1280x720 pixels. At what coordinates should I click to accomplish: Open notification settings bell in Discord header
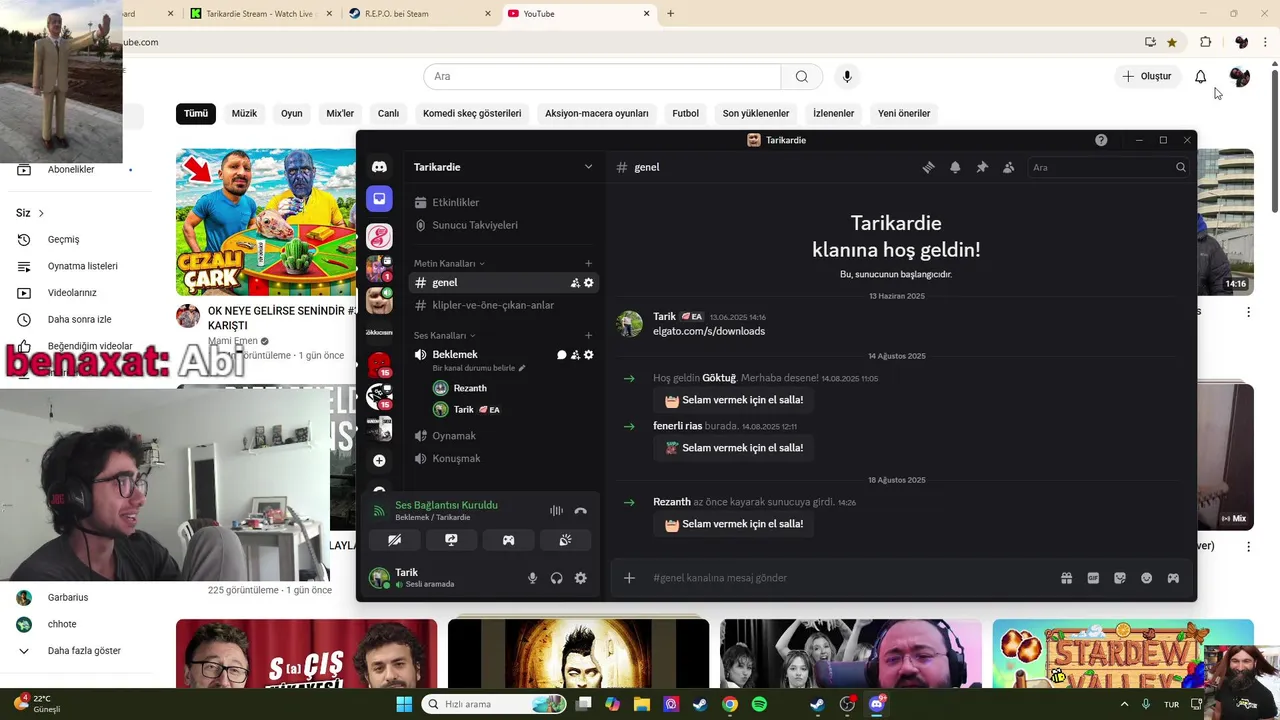point(955,167)
